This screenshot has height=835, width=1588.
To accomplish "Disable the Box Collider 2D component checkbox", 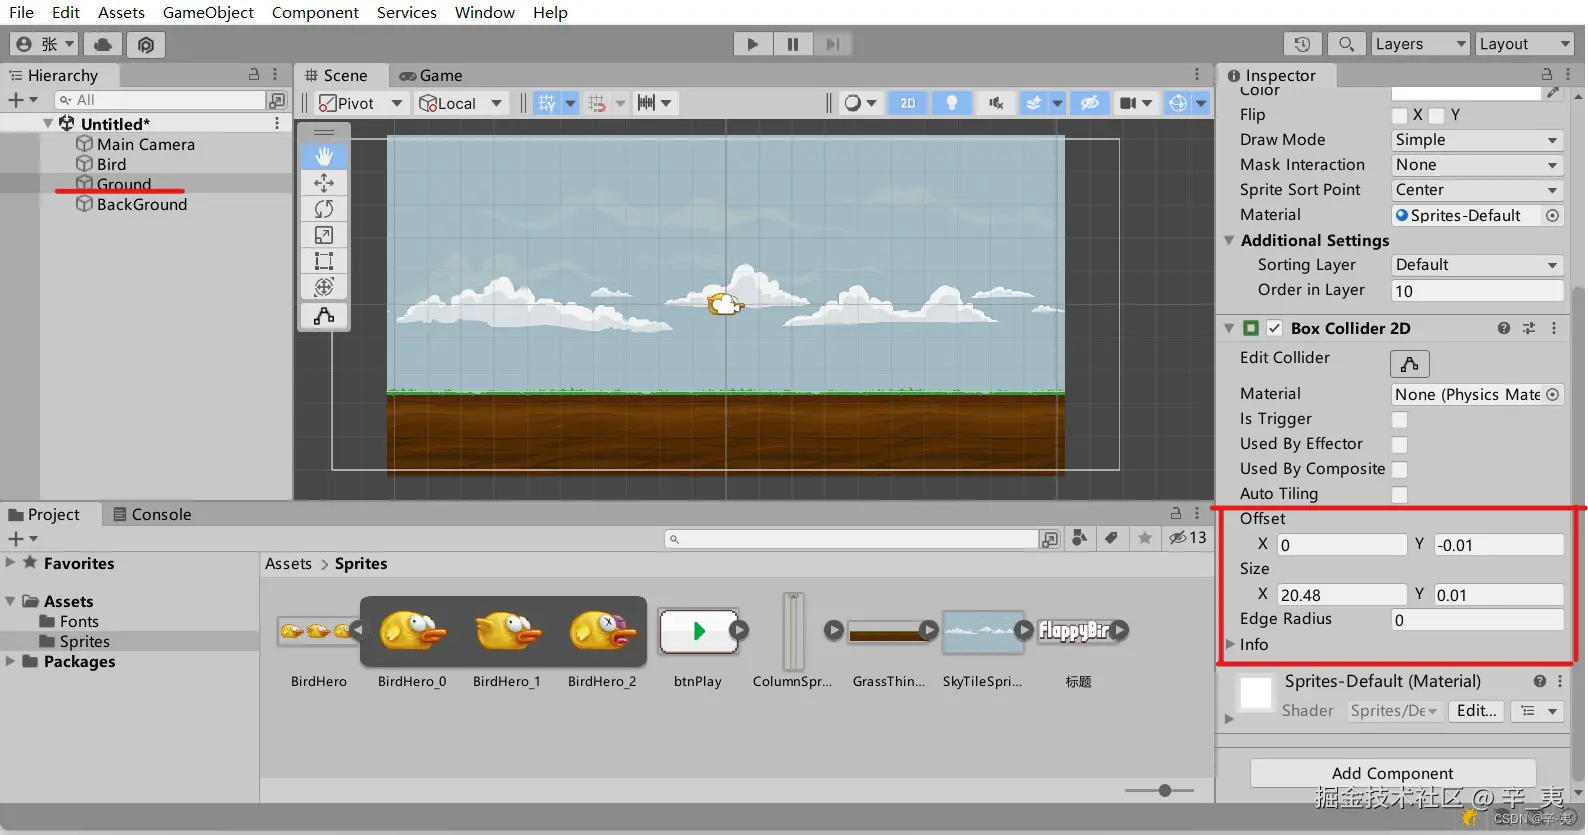I will click(1275, 328).
